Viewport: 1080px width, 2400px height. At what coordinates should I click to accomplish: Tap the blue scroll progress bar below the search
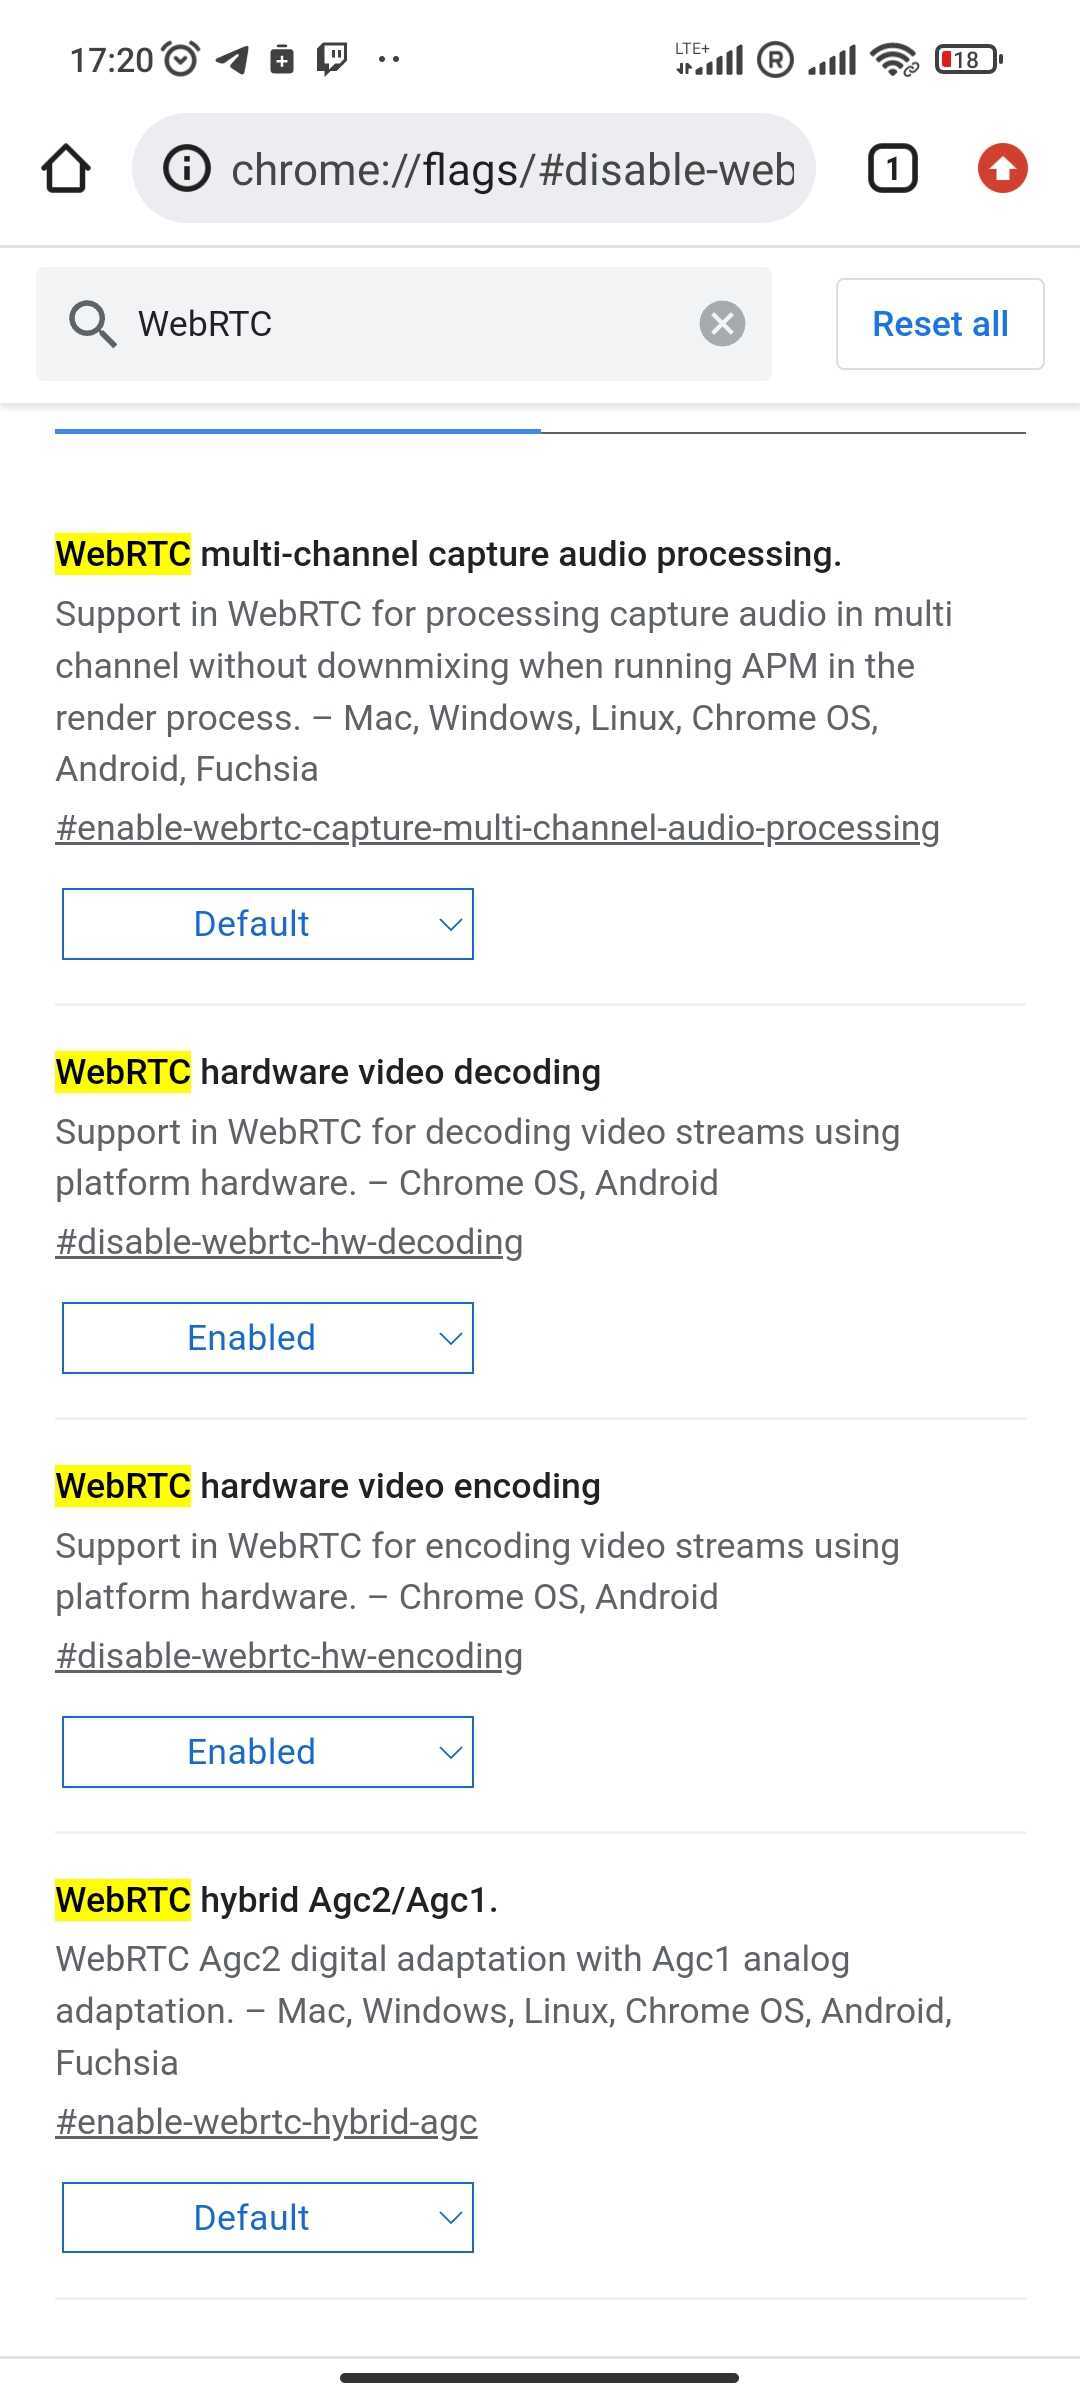[297, 431]
